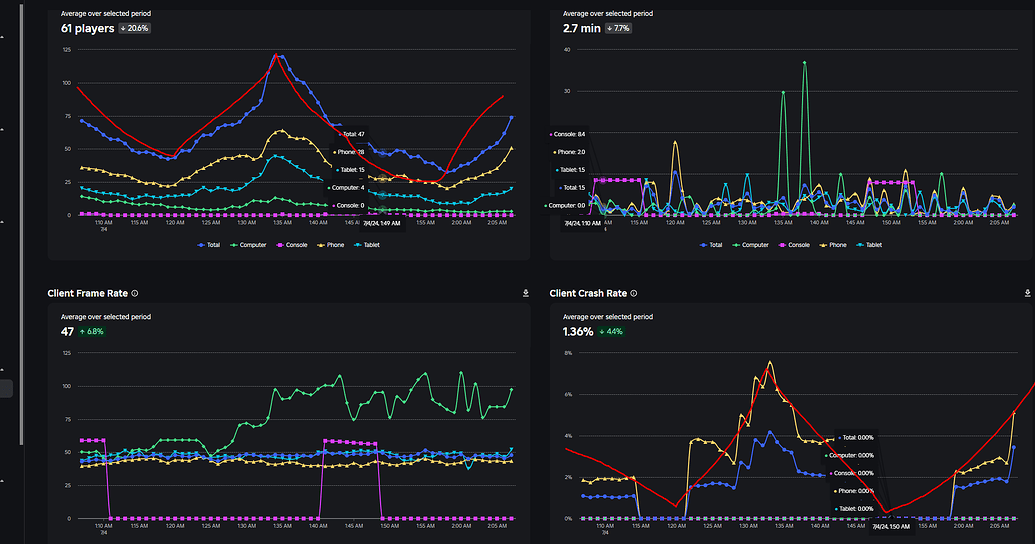This screenshot has height=544, width=1035.
Task: Click 'Total: 0.00%' in the crash rate tooltip
Action: point(856,437)
